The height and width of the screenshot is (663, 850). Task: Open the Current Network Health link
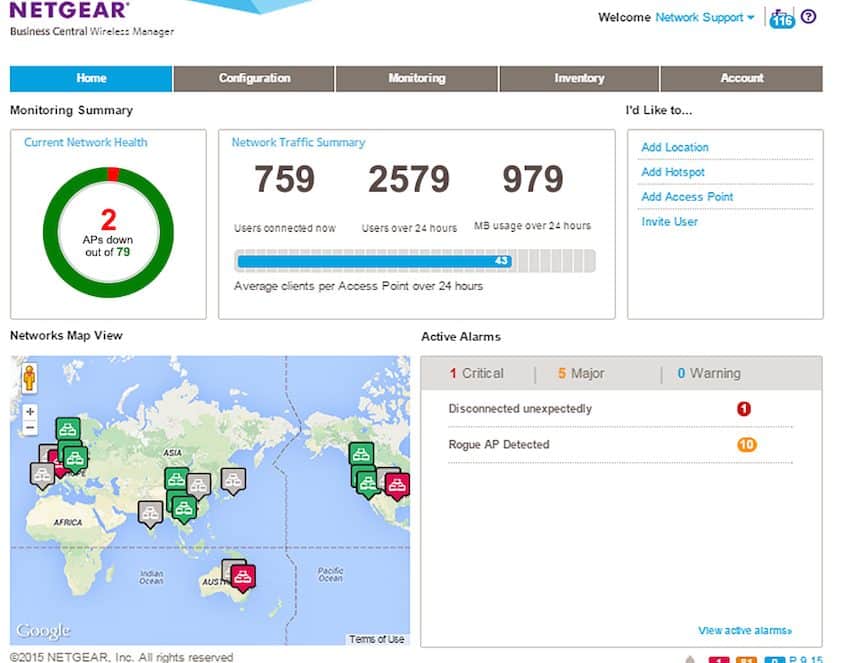coord(86,143)
